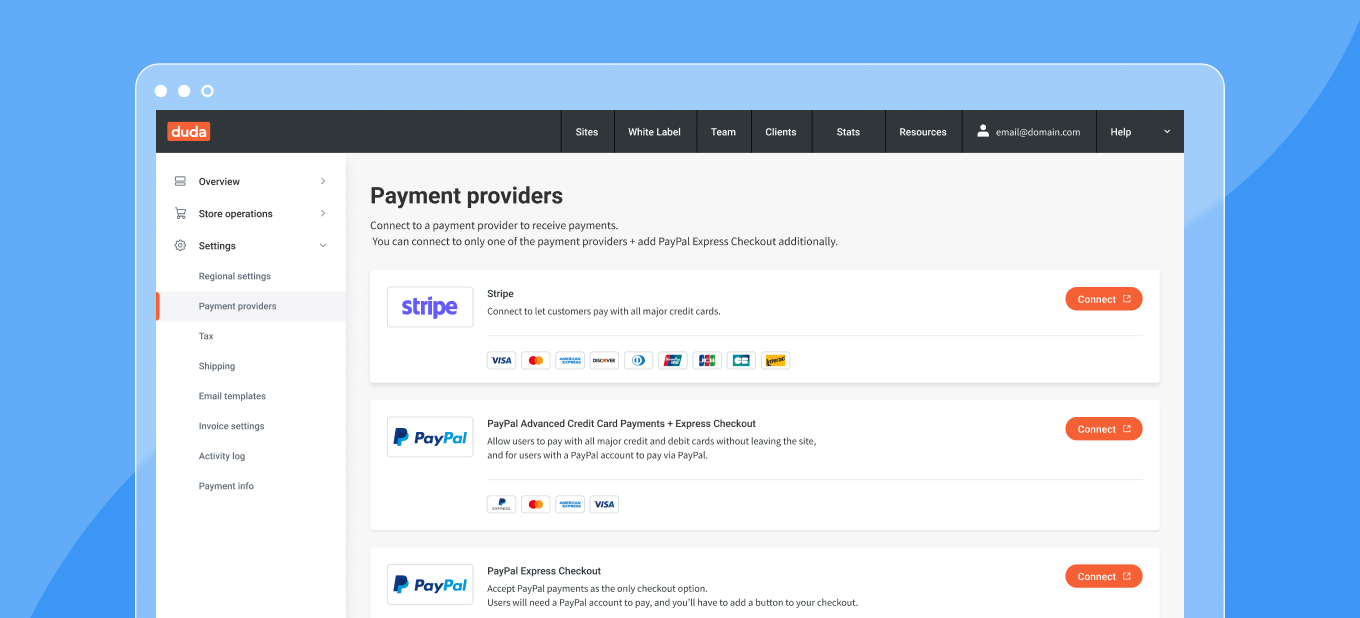Click the PayPal logo in Advanced Credit Card card

click(x=430, y=437)
